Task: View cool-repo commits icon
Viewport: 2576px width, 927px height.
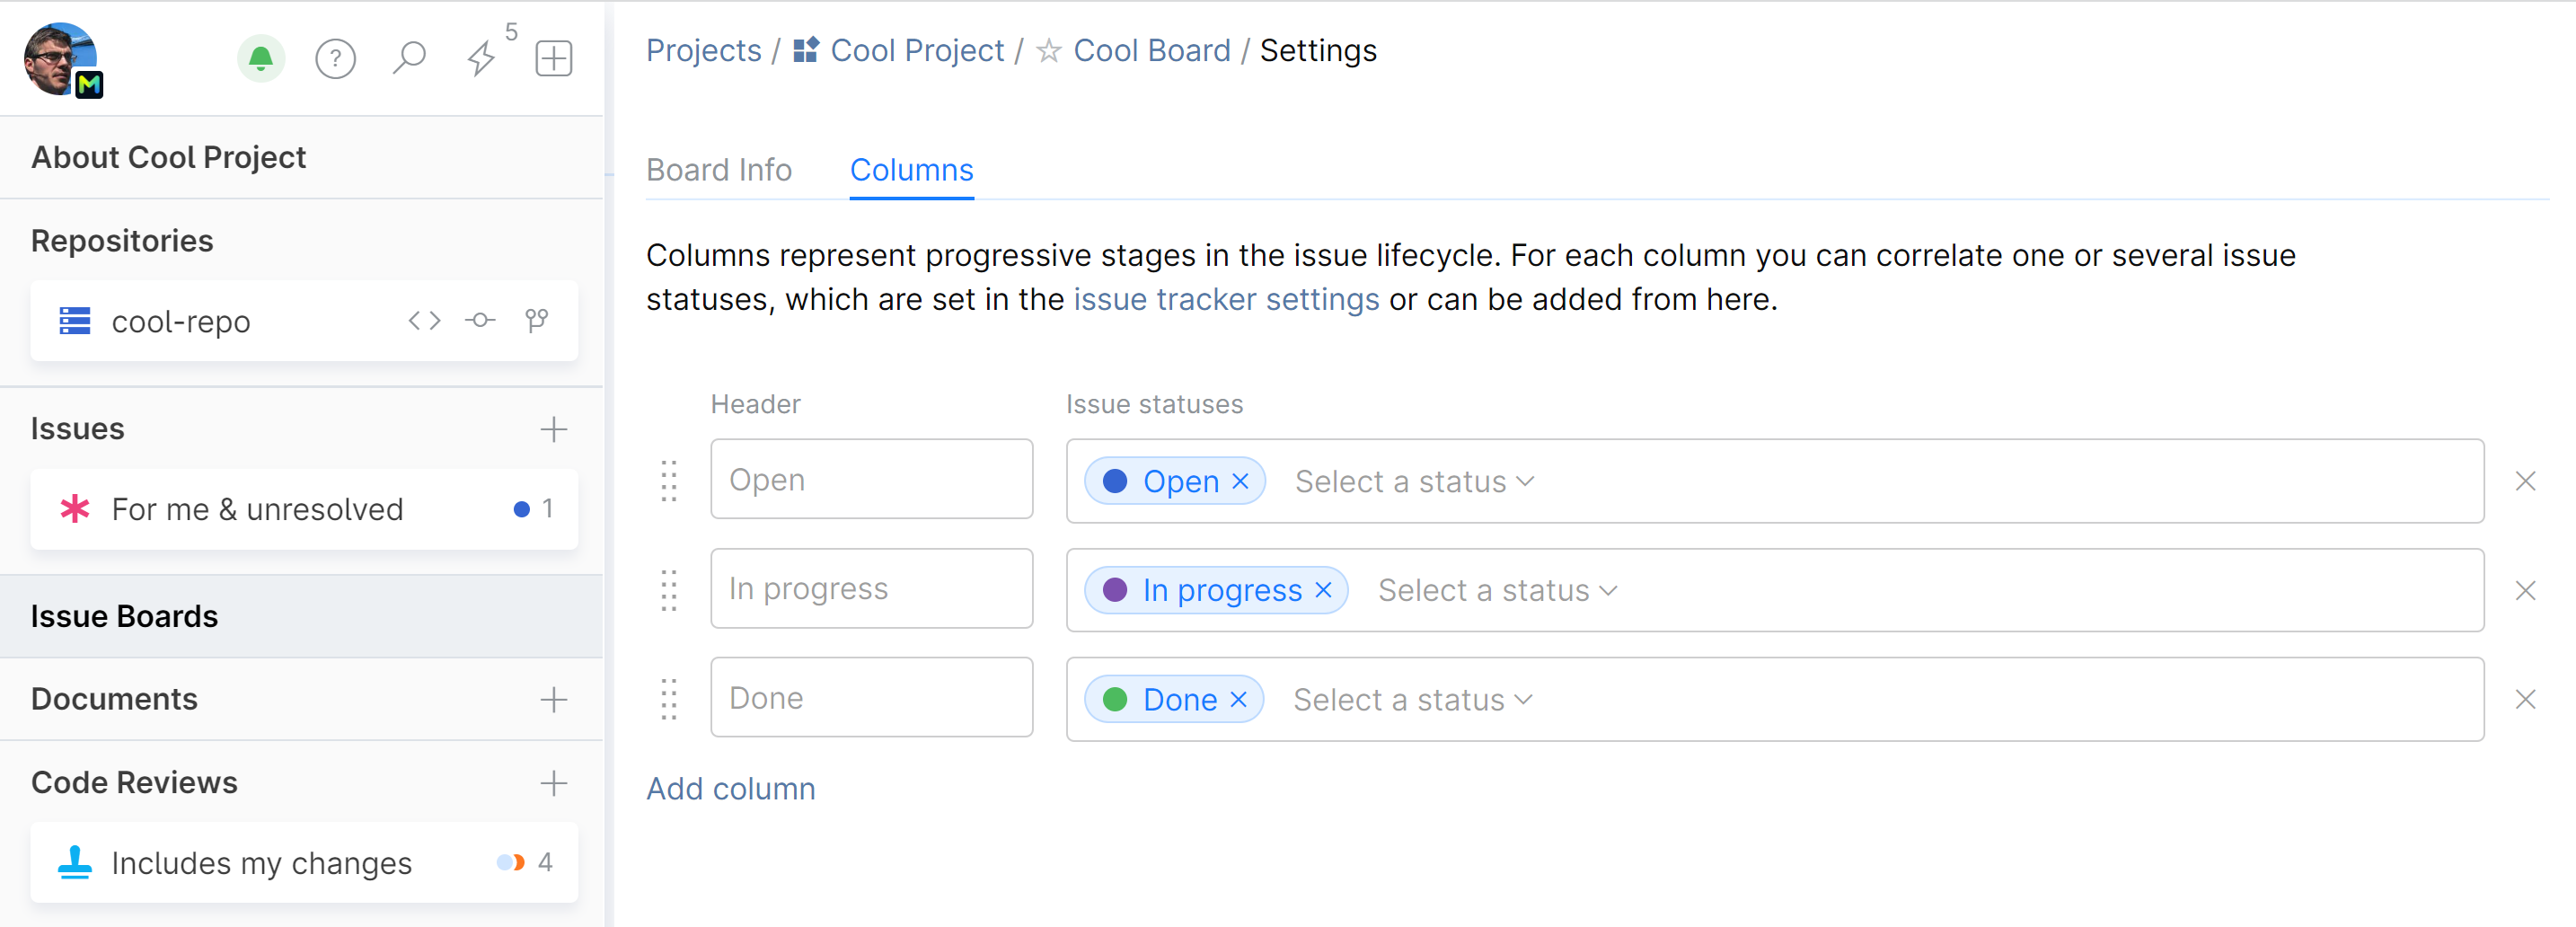Action: [x=480, y=321]
